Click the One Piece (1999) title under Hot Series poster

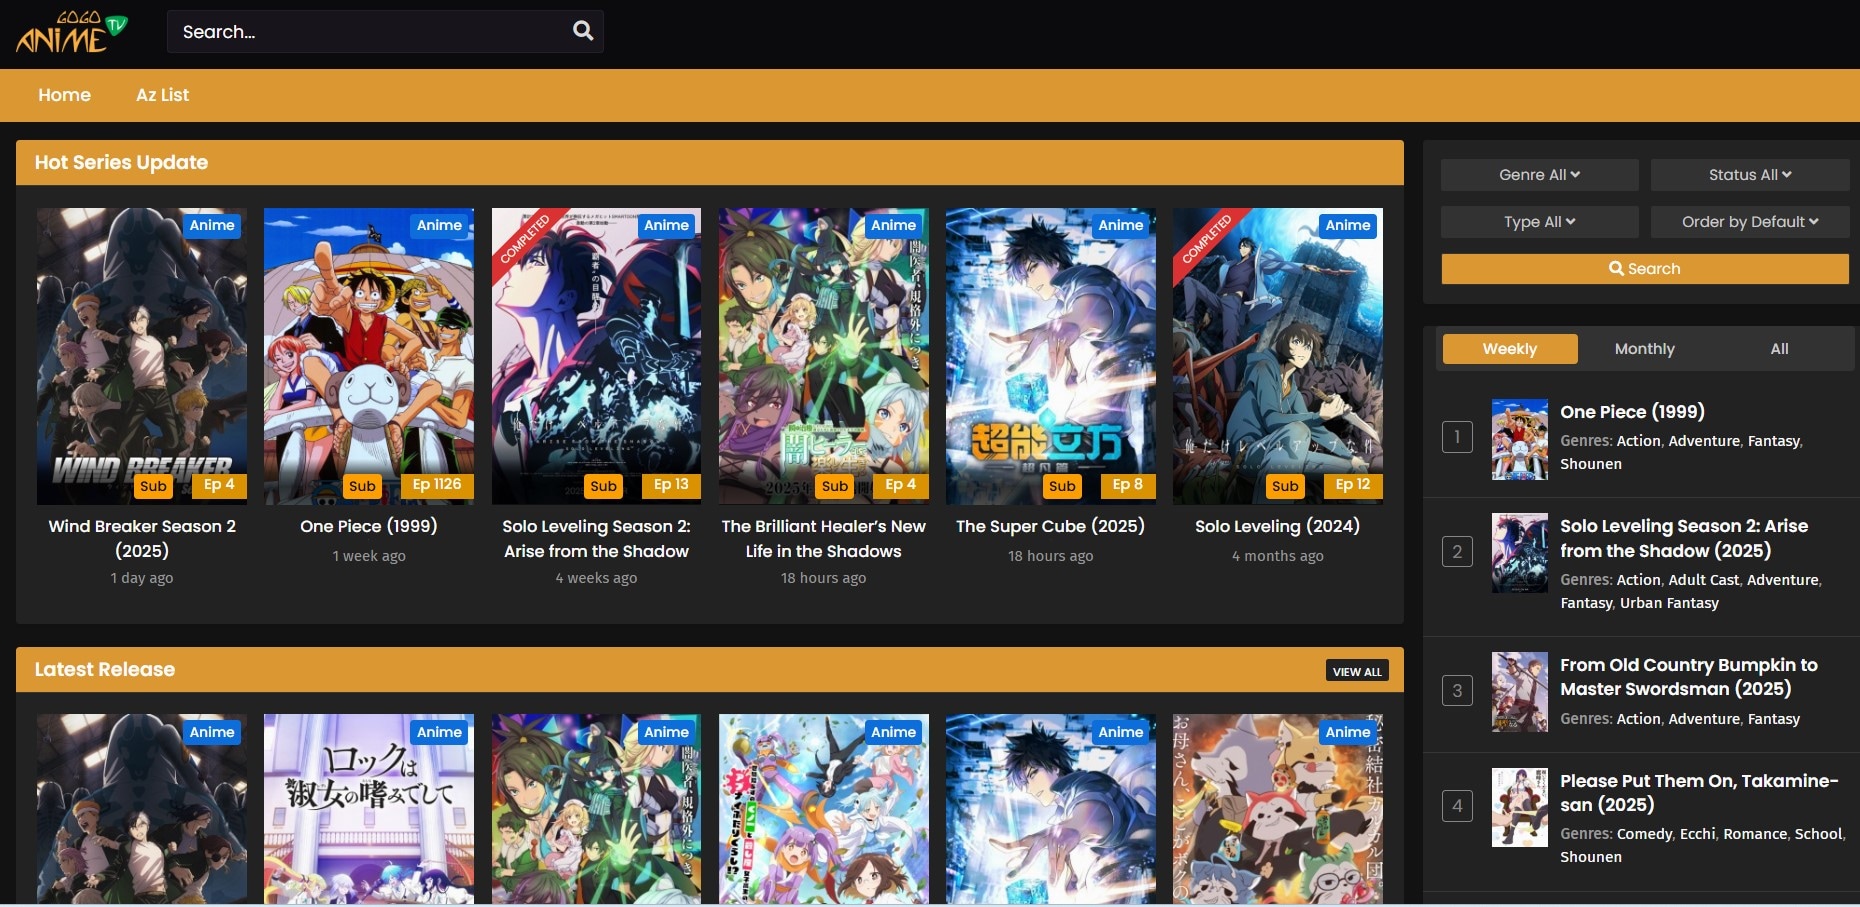click(369, 526)
